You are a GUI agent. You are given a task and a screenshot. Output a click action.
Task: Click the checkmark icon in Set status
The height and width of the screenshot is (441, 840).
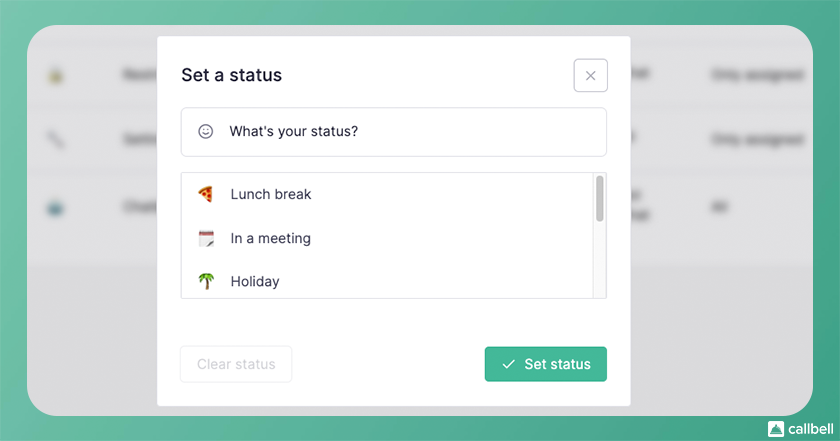click(508, 364)
